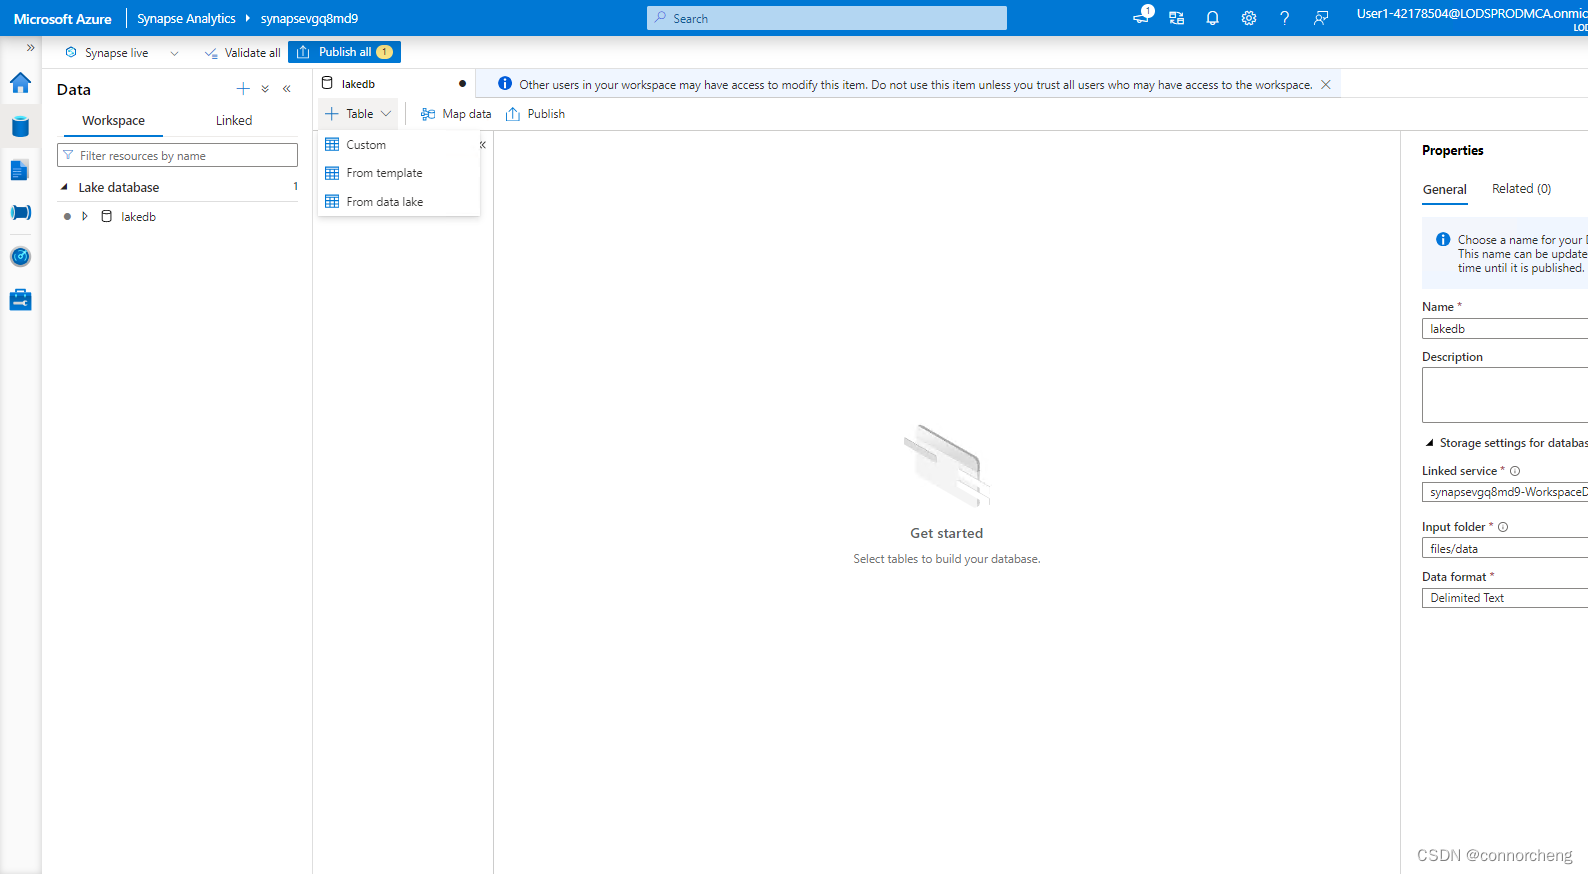Open the directory switcher icon

point(1177,18)
